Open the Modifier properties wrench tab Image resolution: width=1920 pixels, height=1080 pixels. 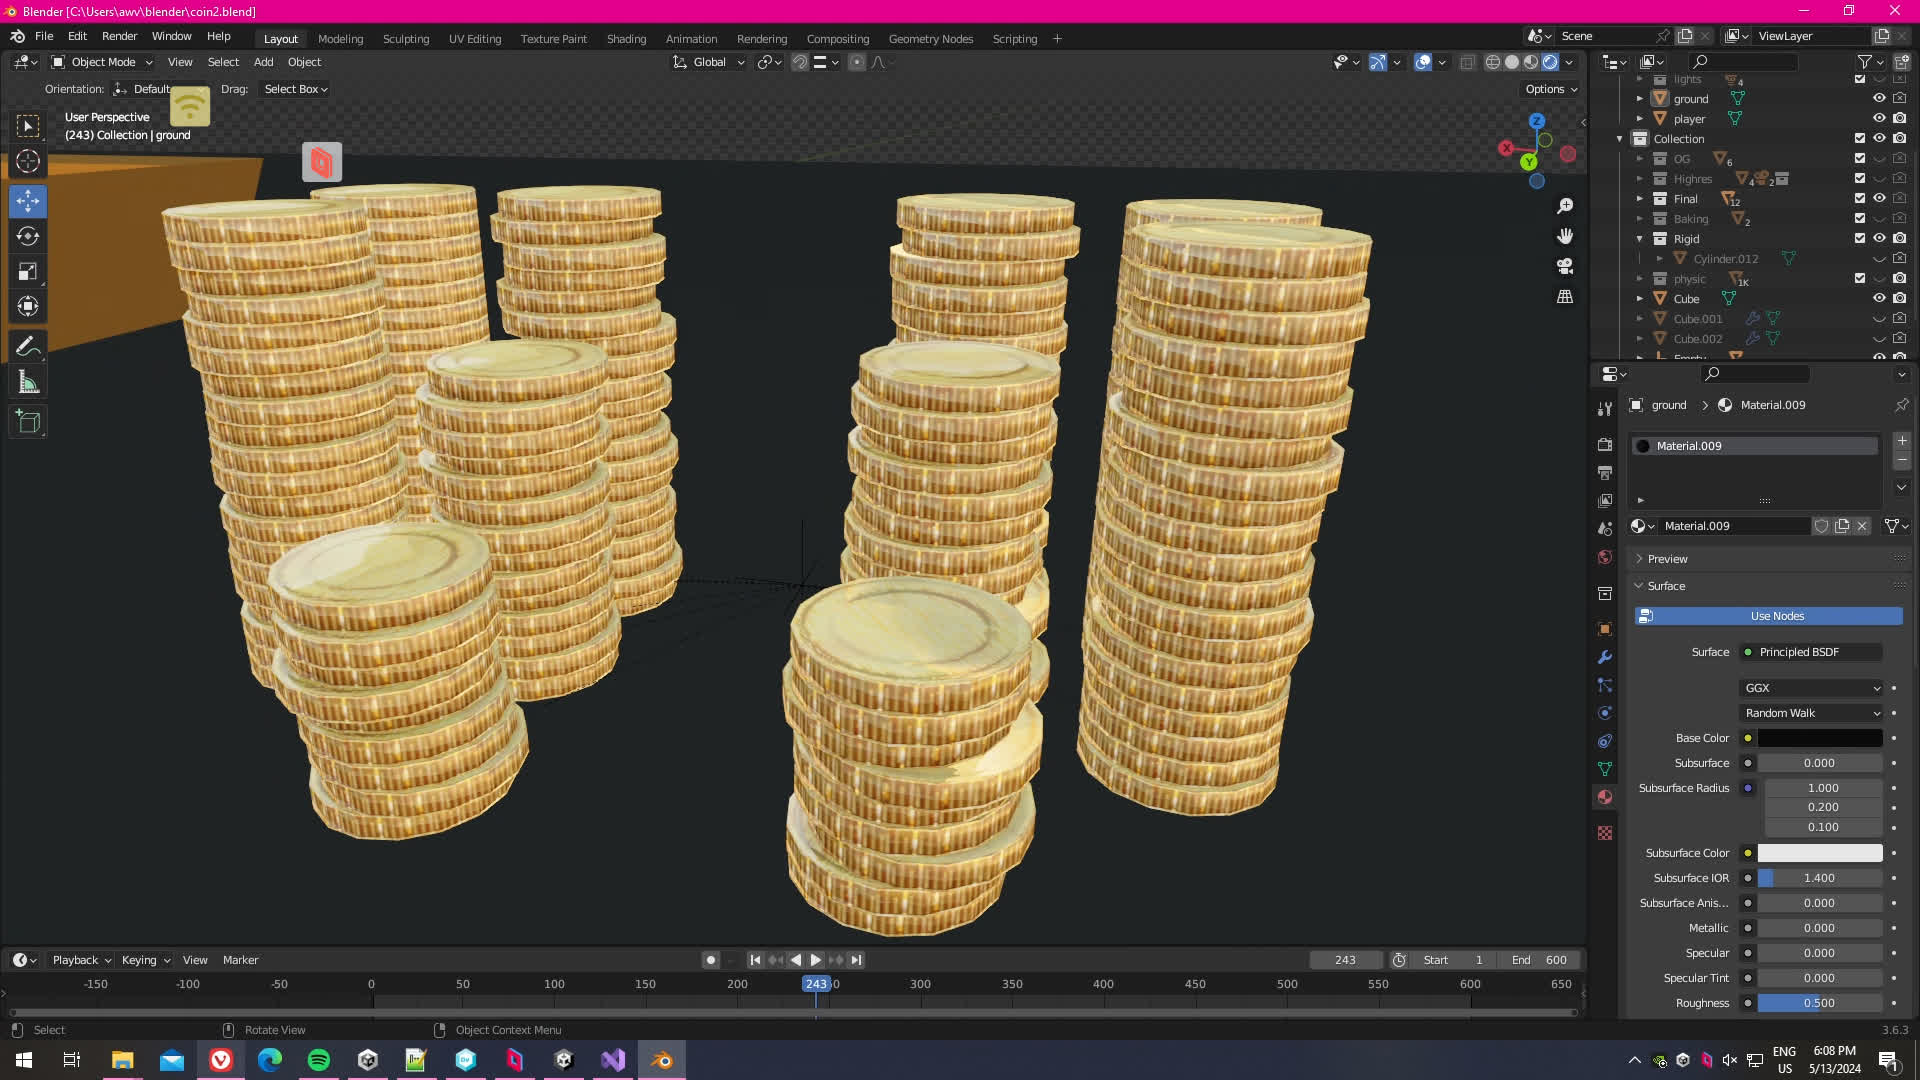pyautogui.click(x=1605, y=657)
